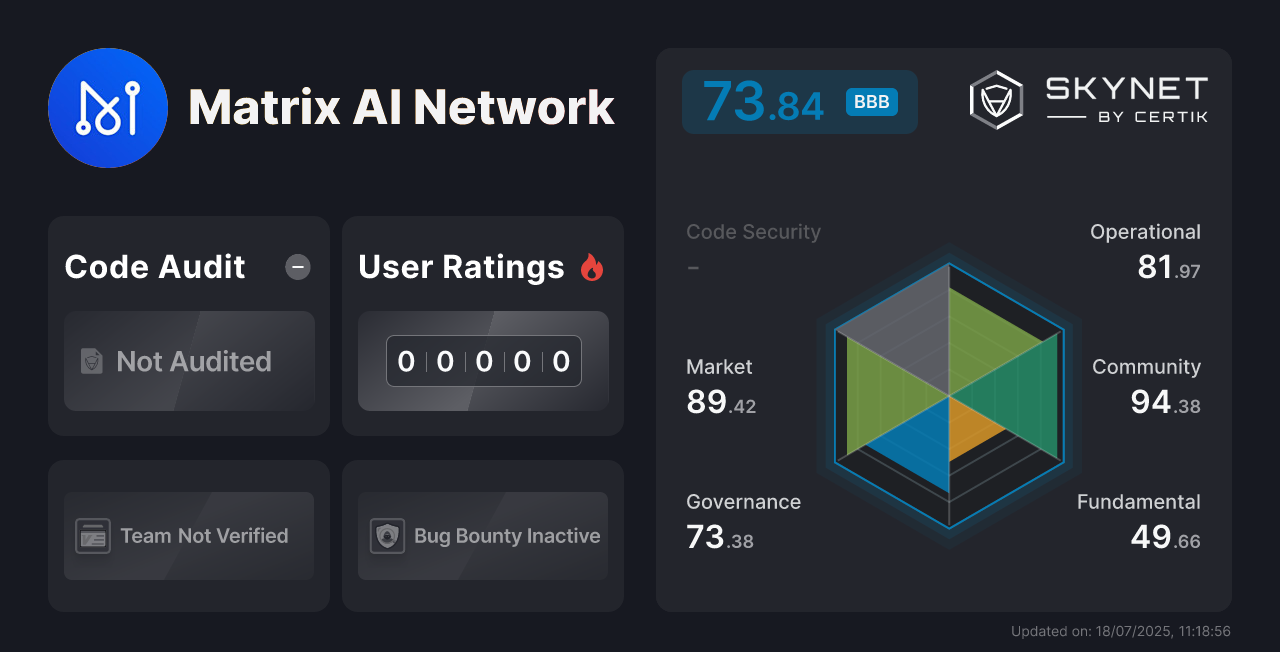Click the Code Audit heading
Screen dimensions: 1280x652
click(x=155, y=267)
